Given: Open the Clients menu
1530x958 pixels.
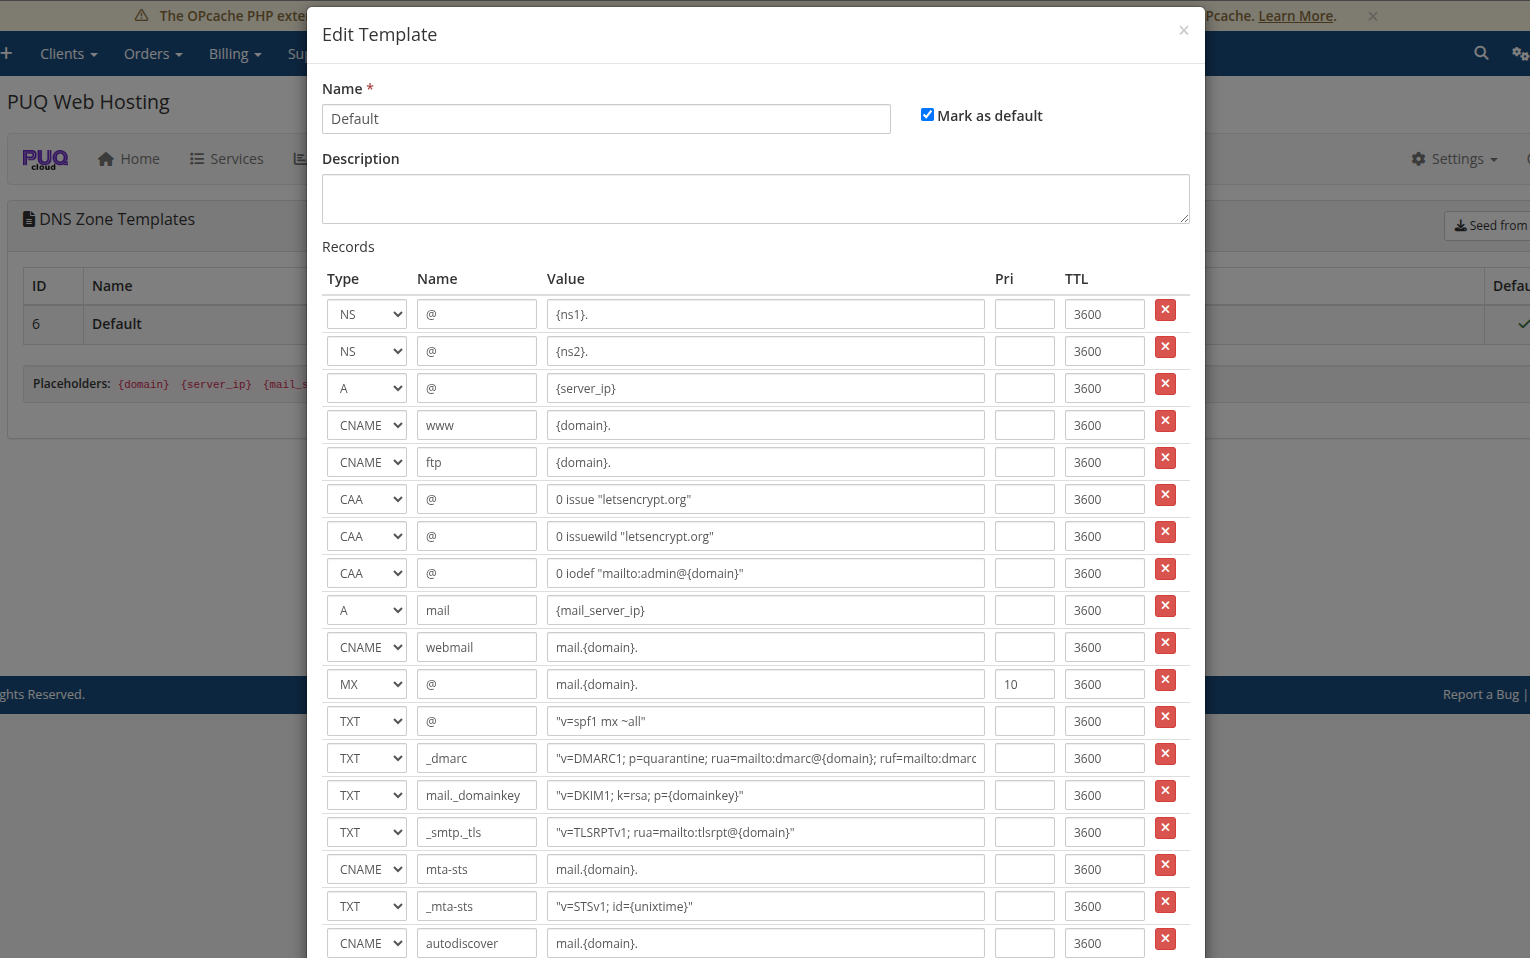Looking at the screenshot, I should [x=69, y=54].
